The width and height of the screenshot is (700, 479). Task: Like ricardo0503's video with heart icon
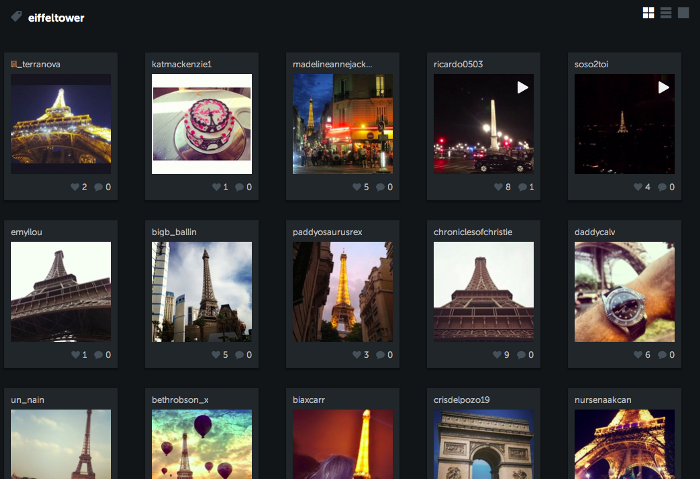coord(498,187)
